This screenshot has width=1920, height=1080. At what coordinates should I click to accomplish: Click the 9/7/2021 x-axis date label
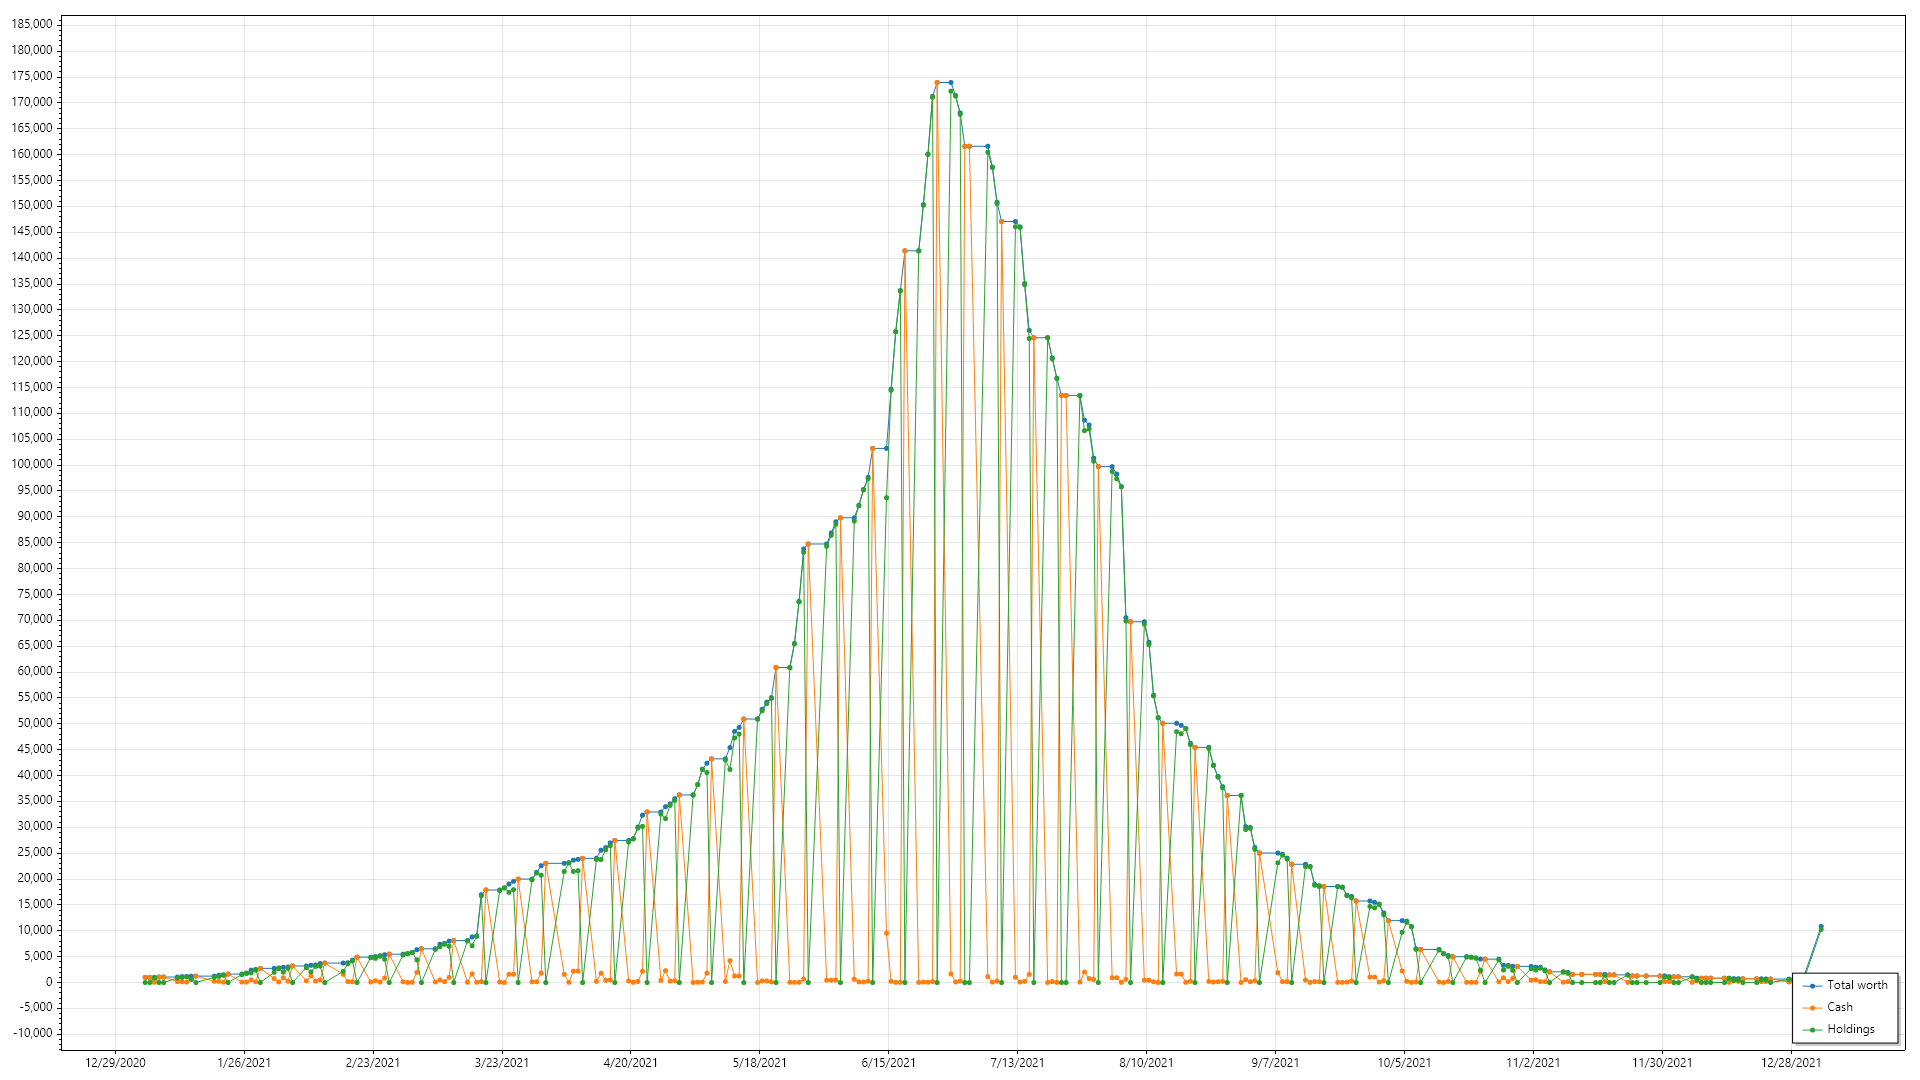(1276, 1063)
